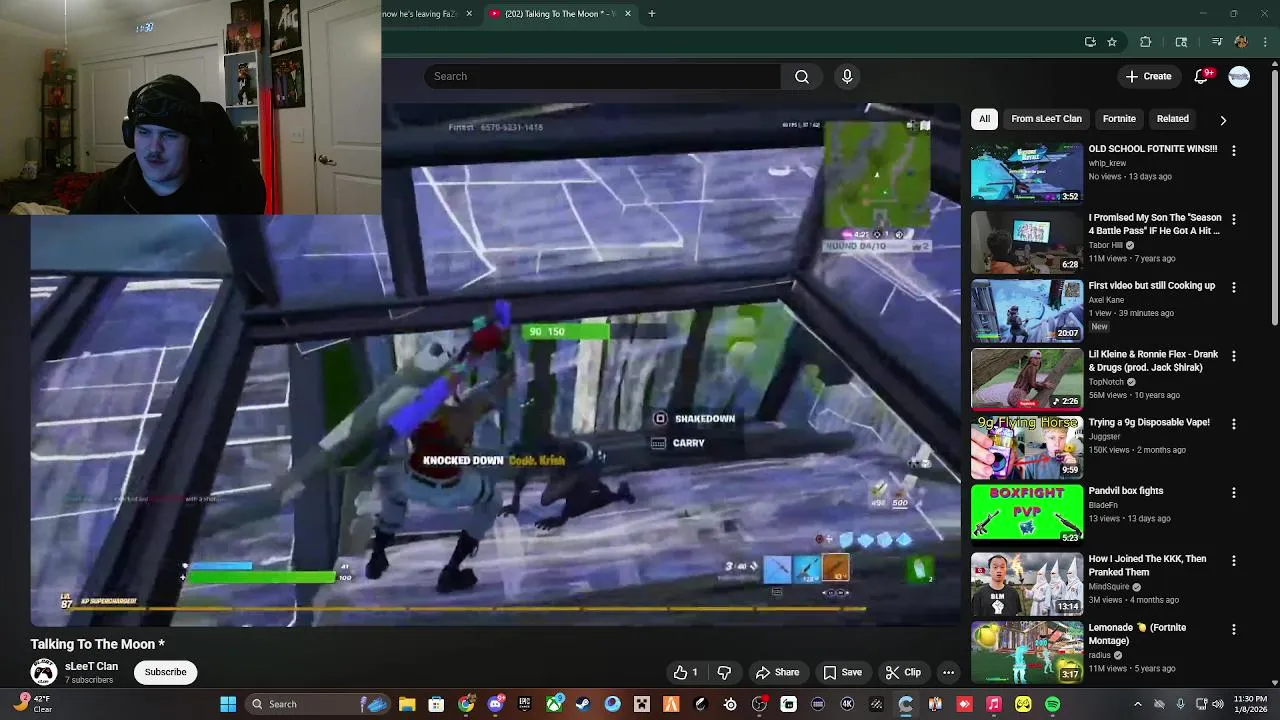1280x720 pixels.
Task: Open How I Joined The KKK video title
Action: 1147,566
